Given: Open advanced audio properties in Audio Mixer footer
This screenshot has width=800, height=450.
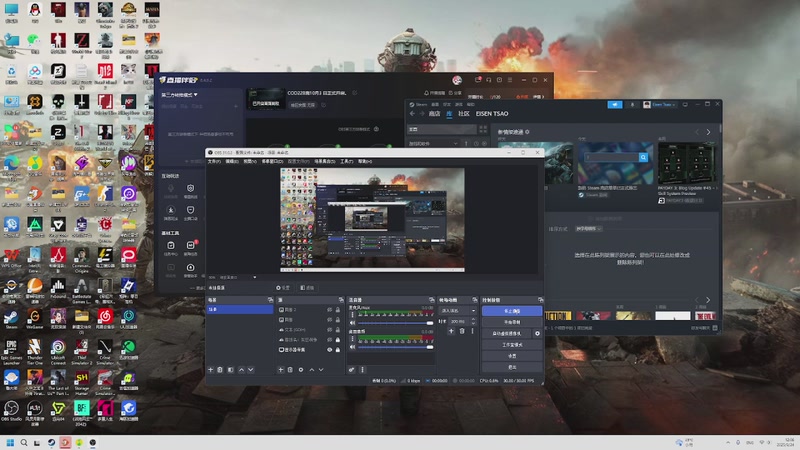Looking at the screenshot, I should 352,369.
